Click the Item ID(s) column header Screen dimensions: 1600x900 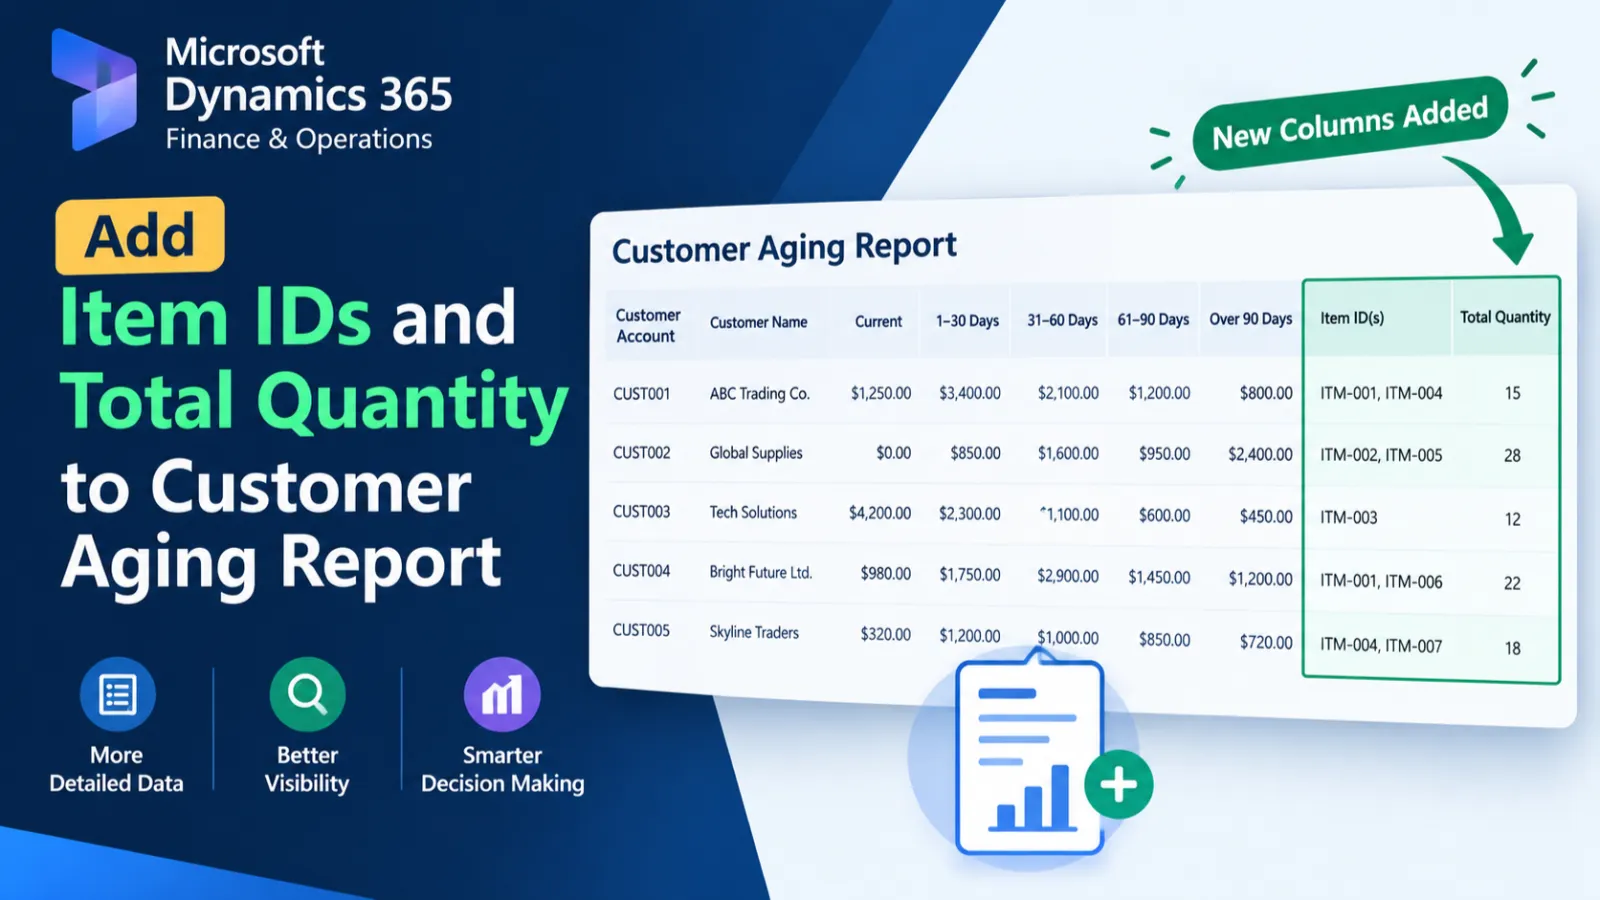coord(1351,318)
